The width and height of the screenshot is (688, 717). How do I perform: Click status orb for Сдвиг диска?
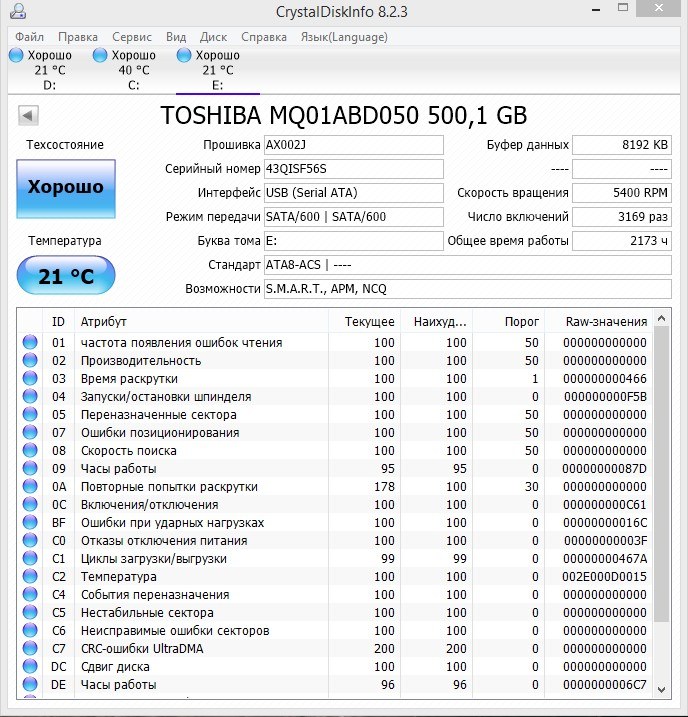coord(30,666)
